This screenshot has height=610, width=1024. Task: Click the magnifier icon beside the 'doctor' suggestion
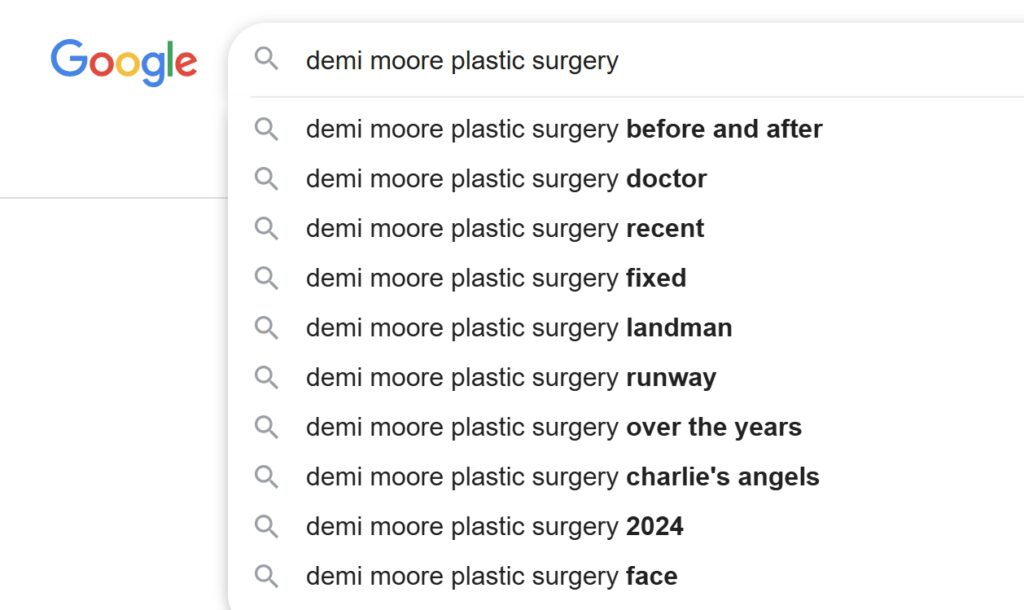click(x=266, y=179)
